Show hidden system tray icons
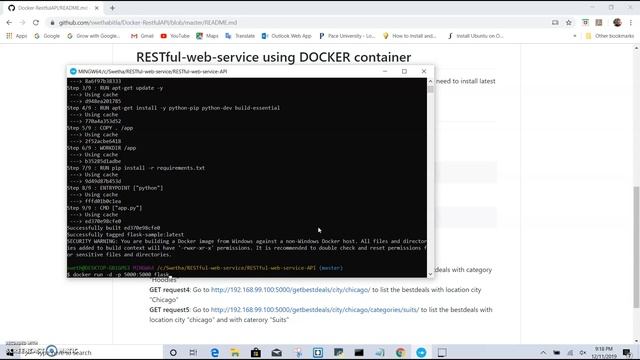 [x=543, y=353]
